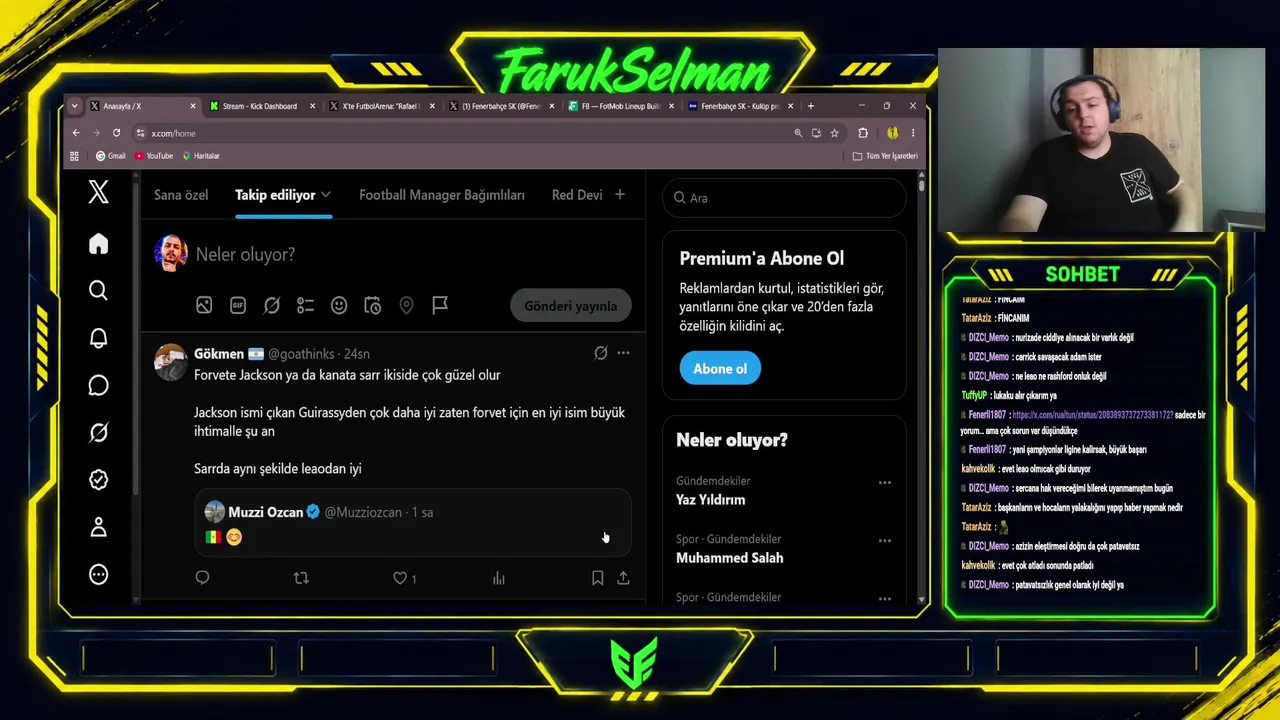The width and height of the screenshot is (1280, 720).
Task: Tag a location with the pin icon
Action: [x=406, y=305]
